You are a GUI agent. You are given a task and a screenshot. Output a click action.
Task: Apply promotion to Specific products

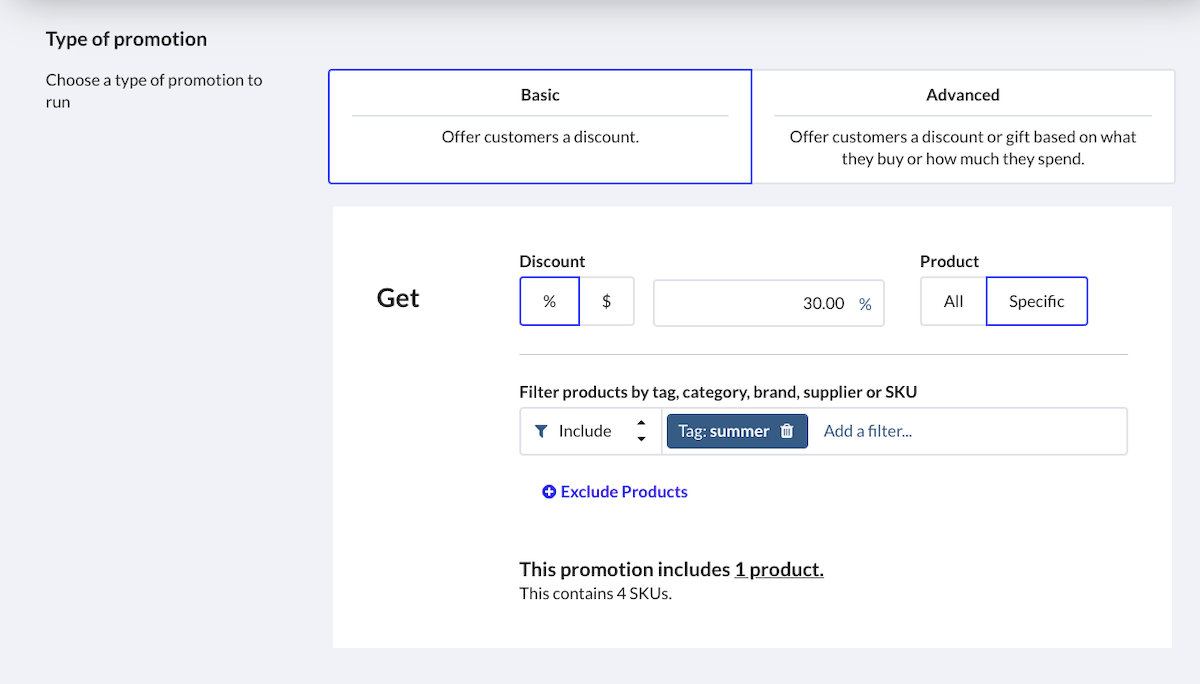point(1037,301)
